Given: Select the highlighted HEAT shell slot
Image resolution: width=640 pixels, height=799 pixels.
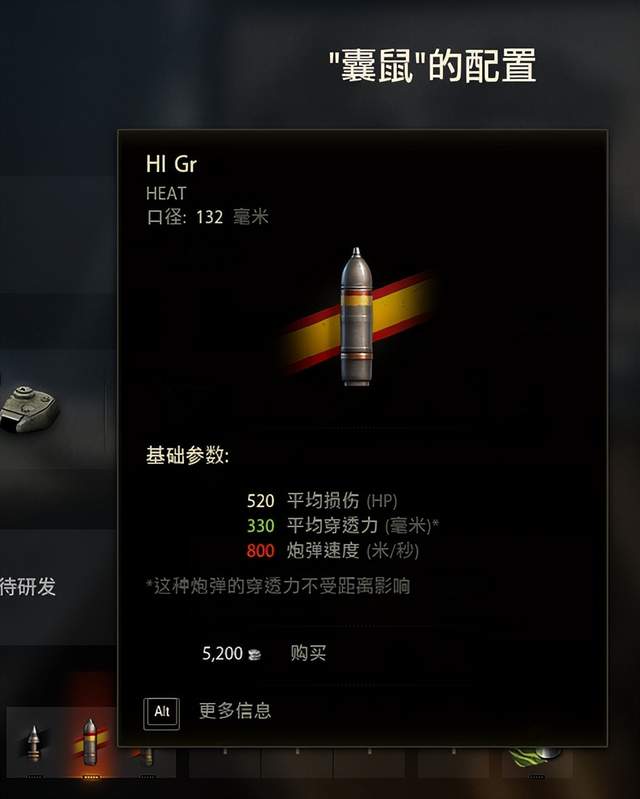Looking at the screenshot, I should pyautogui.click(x=90, y=741).
